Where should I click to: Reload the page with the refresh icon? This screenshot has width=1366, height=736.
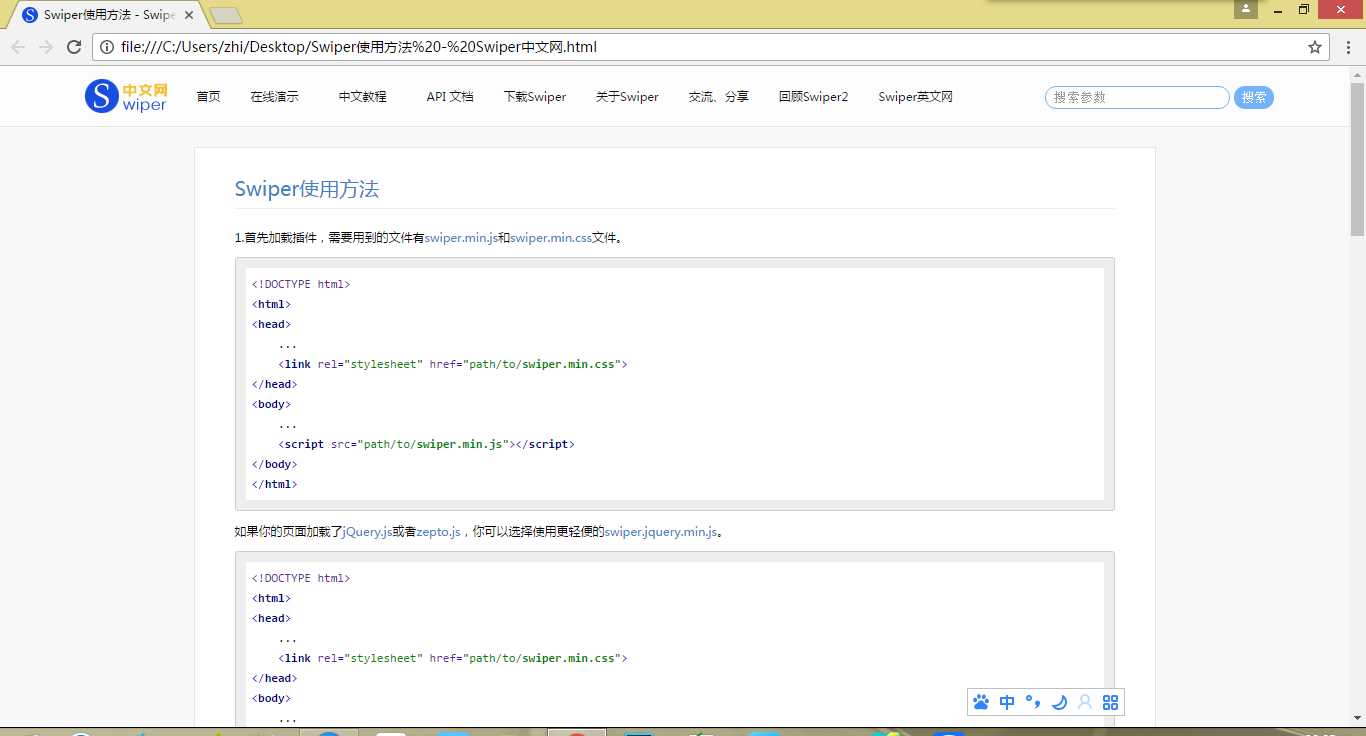(74, 47)
